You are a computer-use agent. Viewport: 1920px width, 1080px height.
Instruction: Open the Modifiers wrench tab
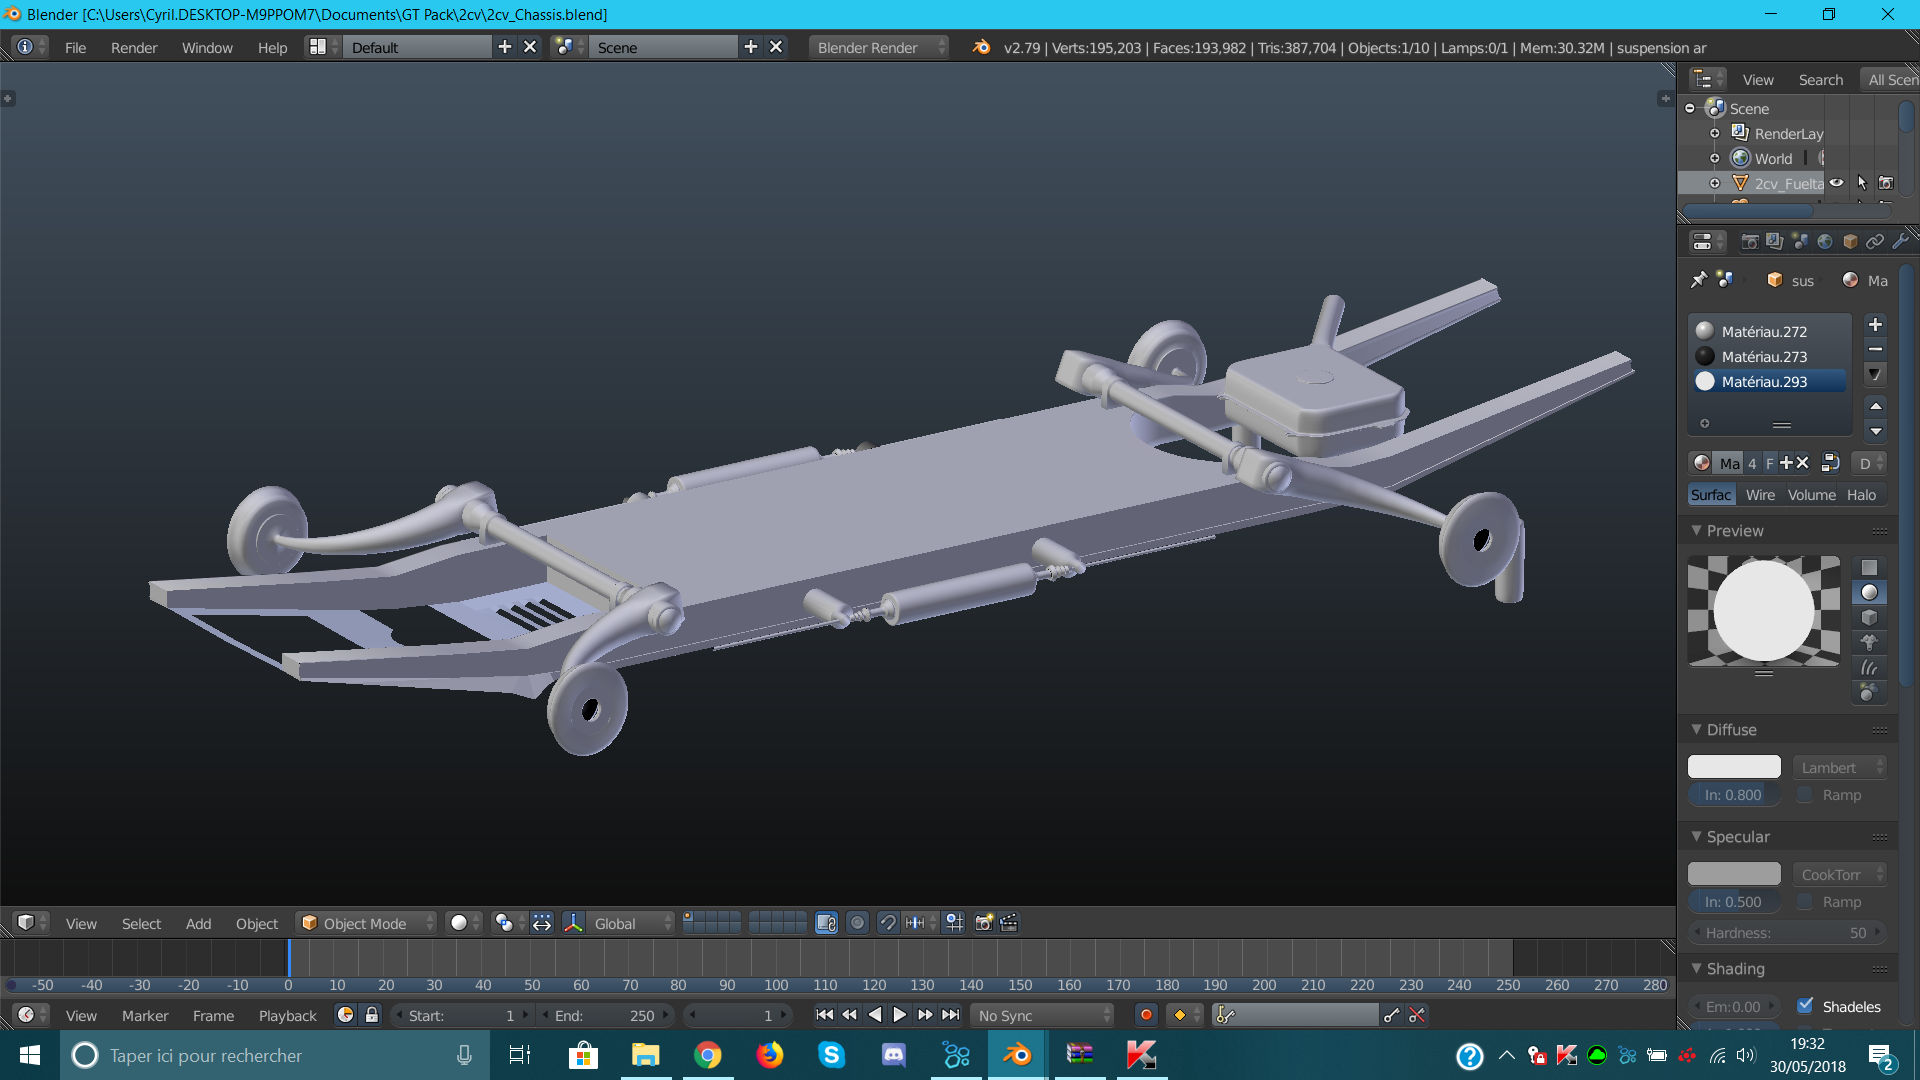[x=1900, y=242]
